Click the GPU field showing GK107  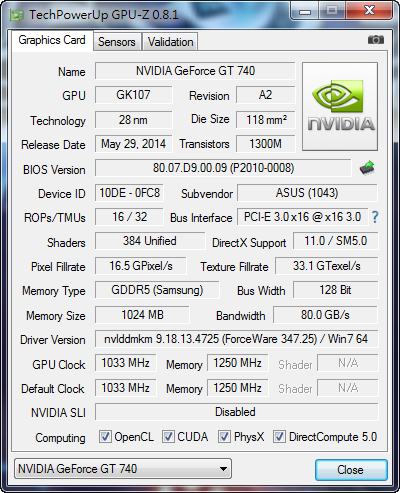coord(134,95)
